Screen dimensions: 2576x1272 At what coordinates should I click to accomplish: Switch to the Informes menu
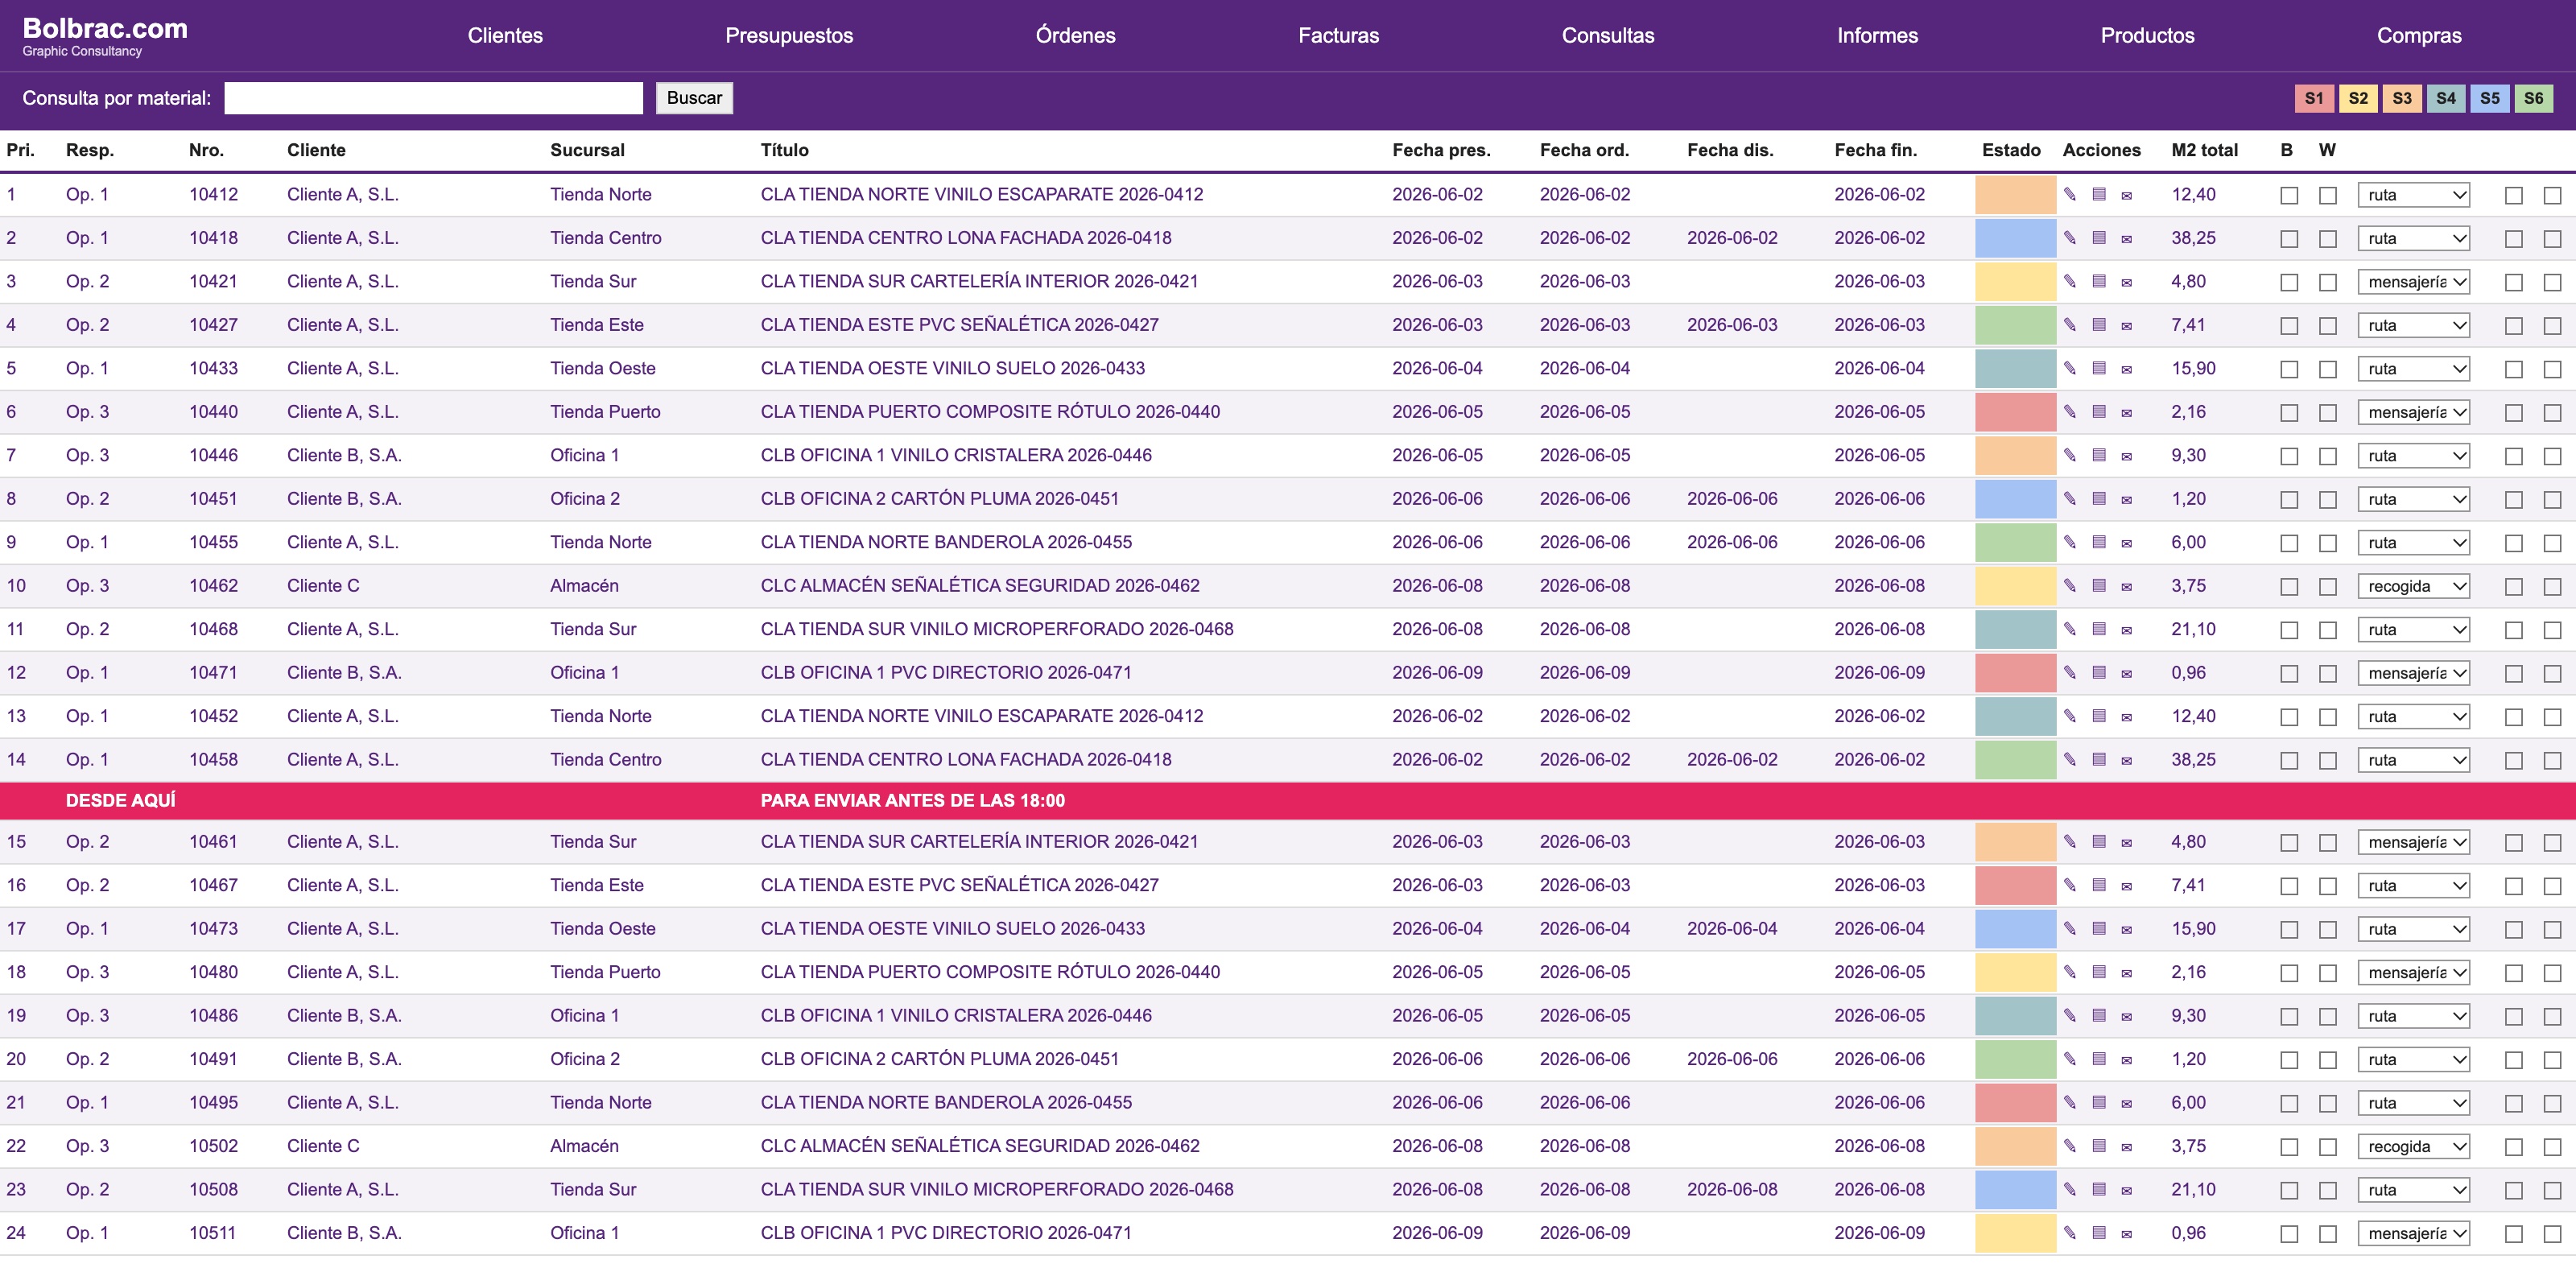(x=1877, y=35)
